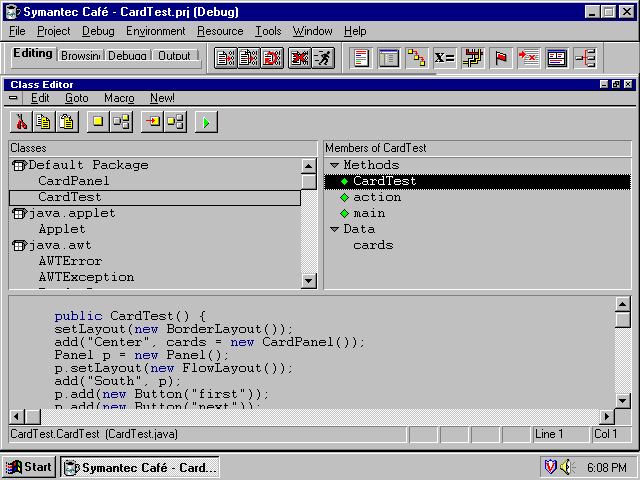Screen dimensions: 640x480
Task: Open the thread view icon with red and yellow pipes
Action: (x=473, y=58)
